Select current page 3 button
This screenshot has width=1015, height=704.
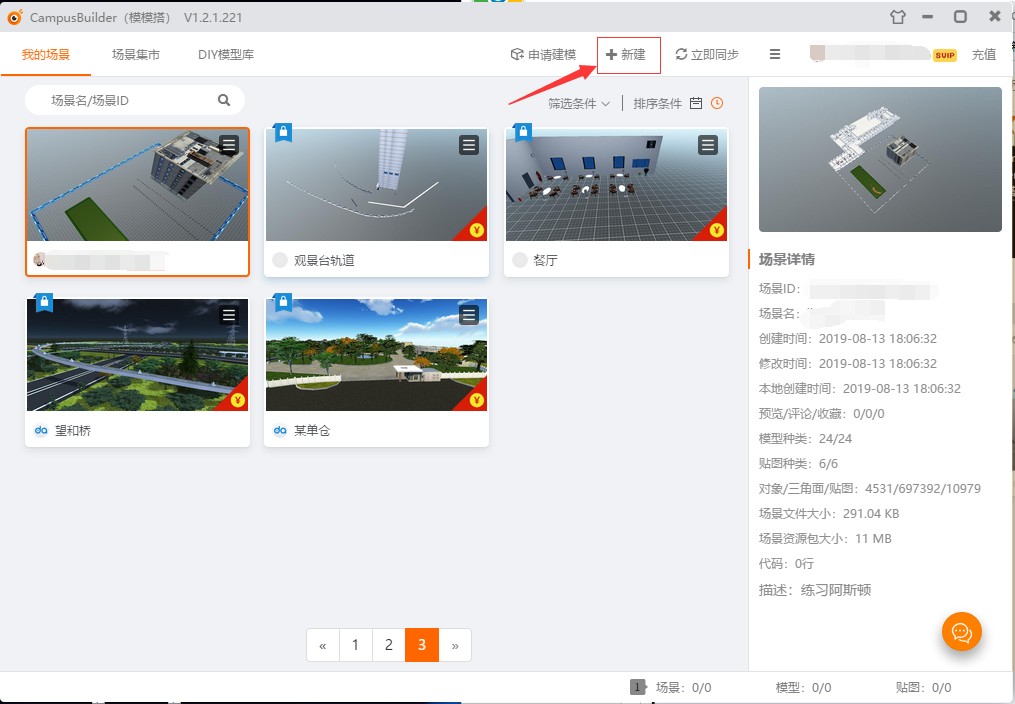point(422,645)
